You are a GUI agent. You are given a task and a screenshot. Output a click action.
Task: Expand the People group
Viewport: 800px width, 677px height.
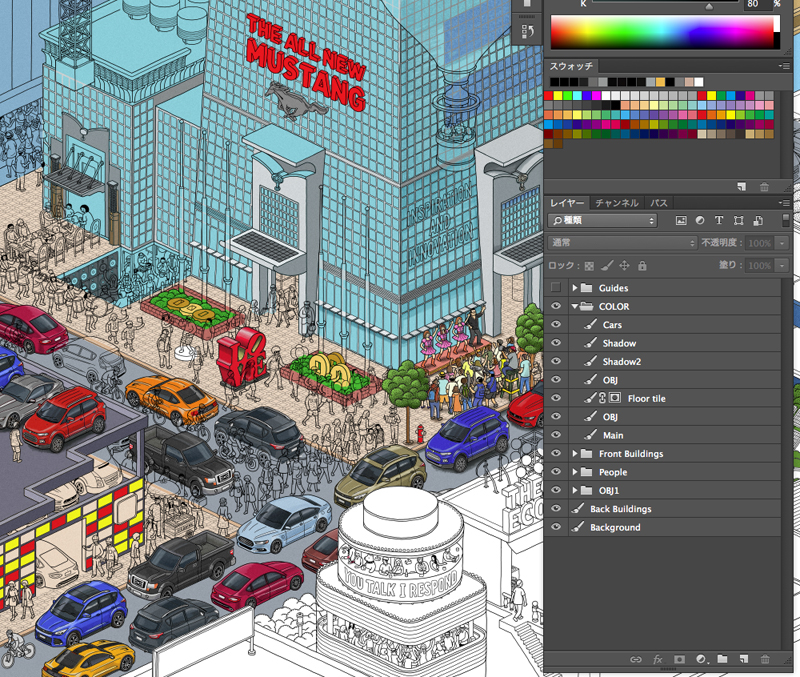coord(574,472)
